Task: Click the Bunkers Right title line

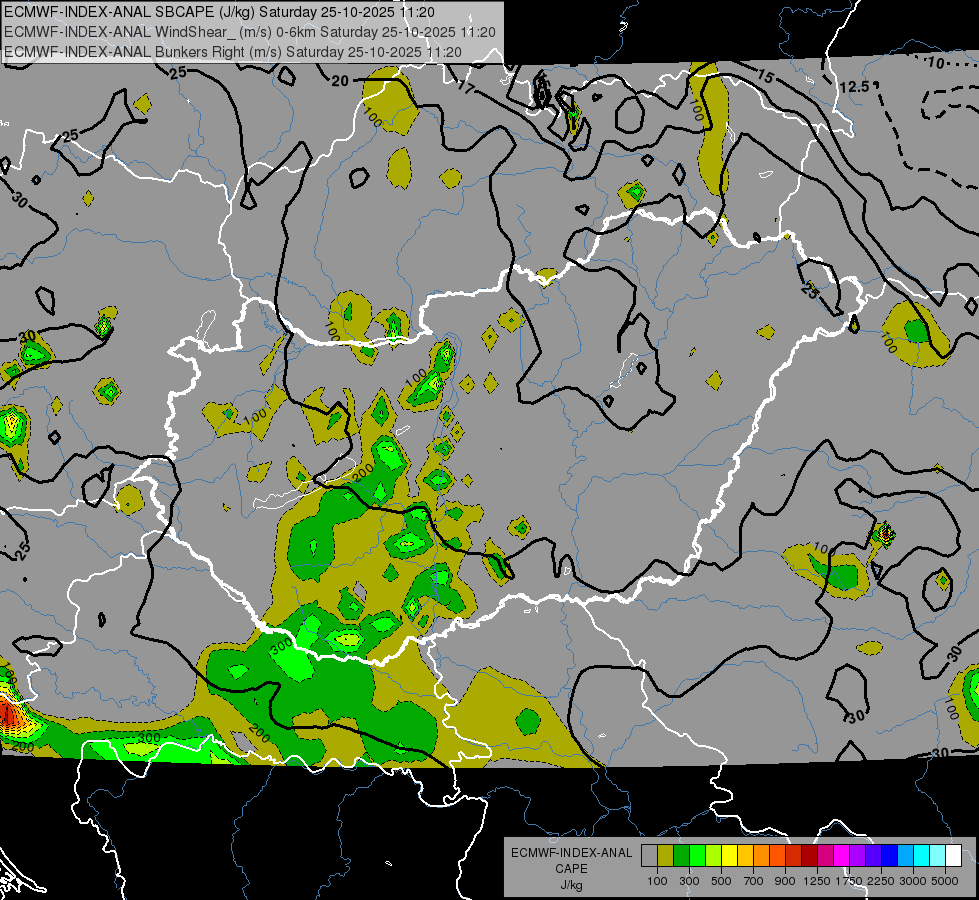Action: (x=233, y=52)
